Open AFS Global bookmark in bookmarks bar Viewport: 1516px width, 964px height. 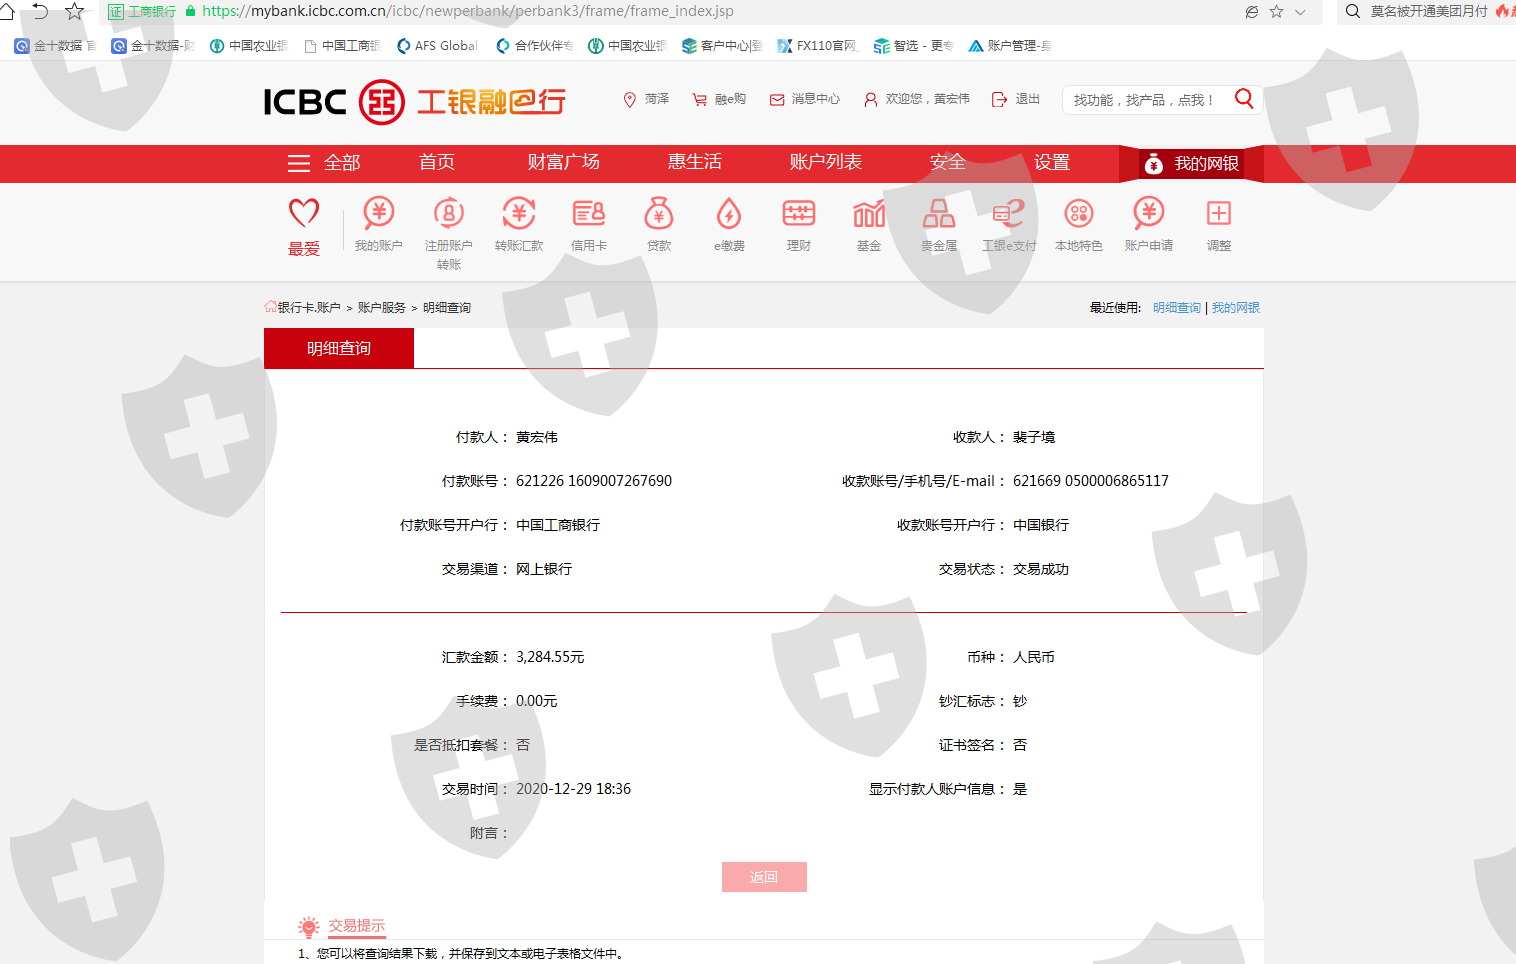[x=437, y=46]
